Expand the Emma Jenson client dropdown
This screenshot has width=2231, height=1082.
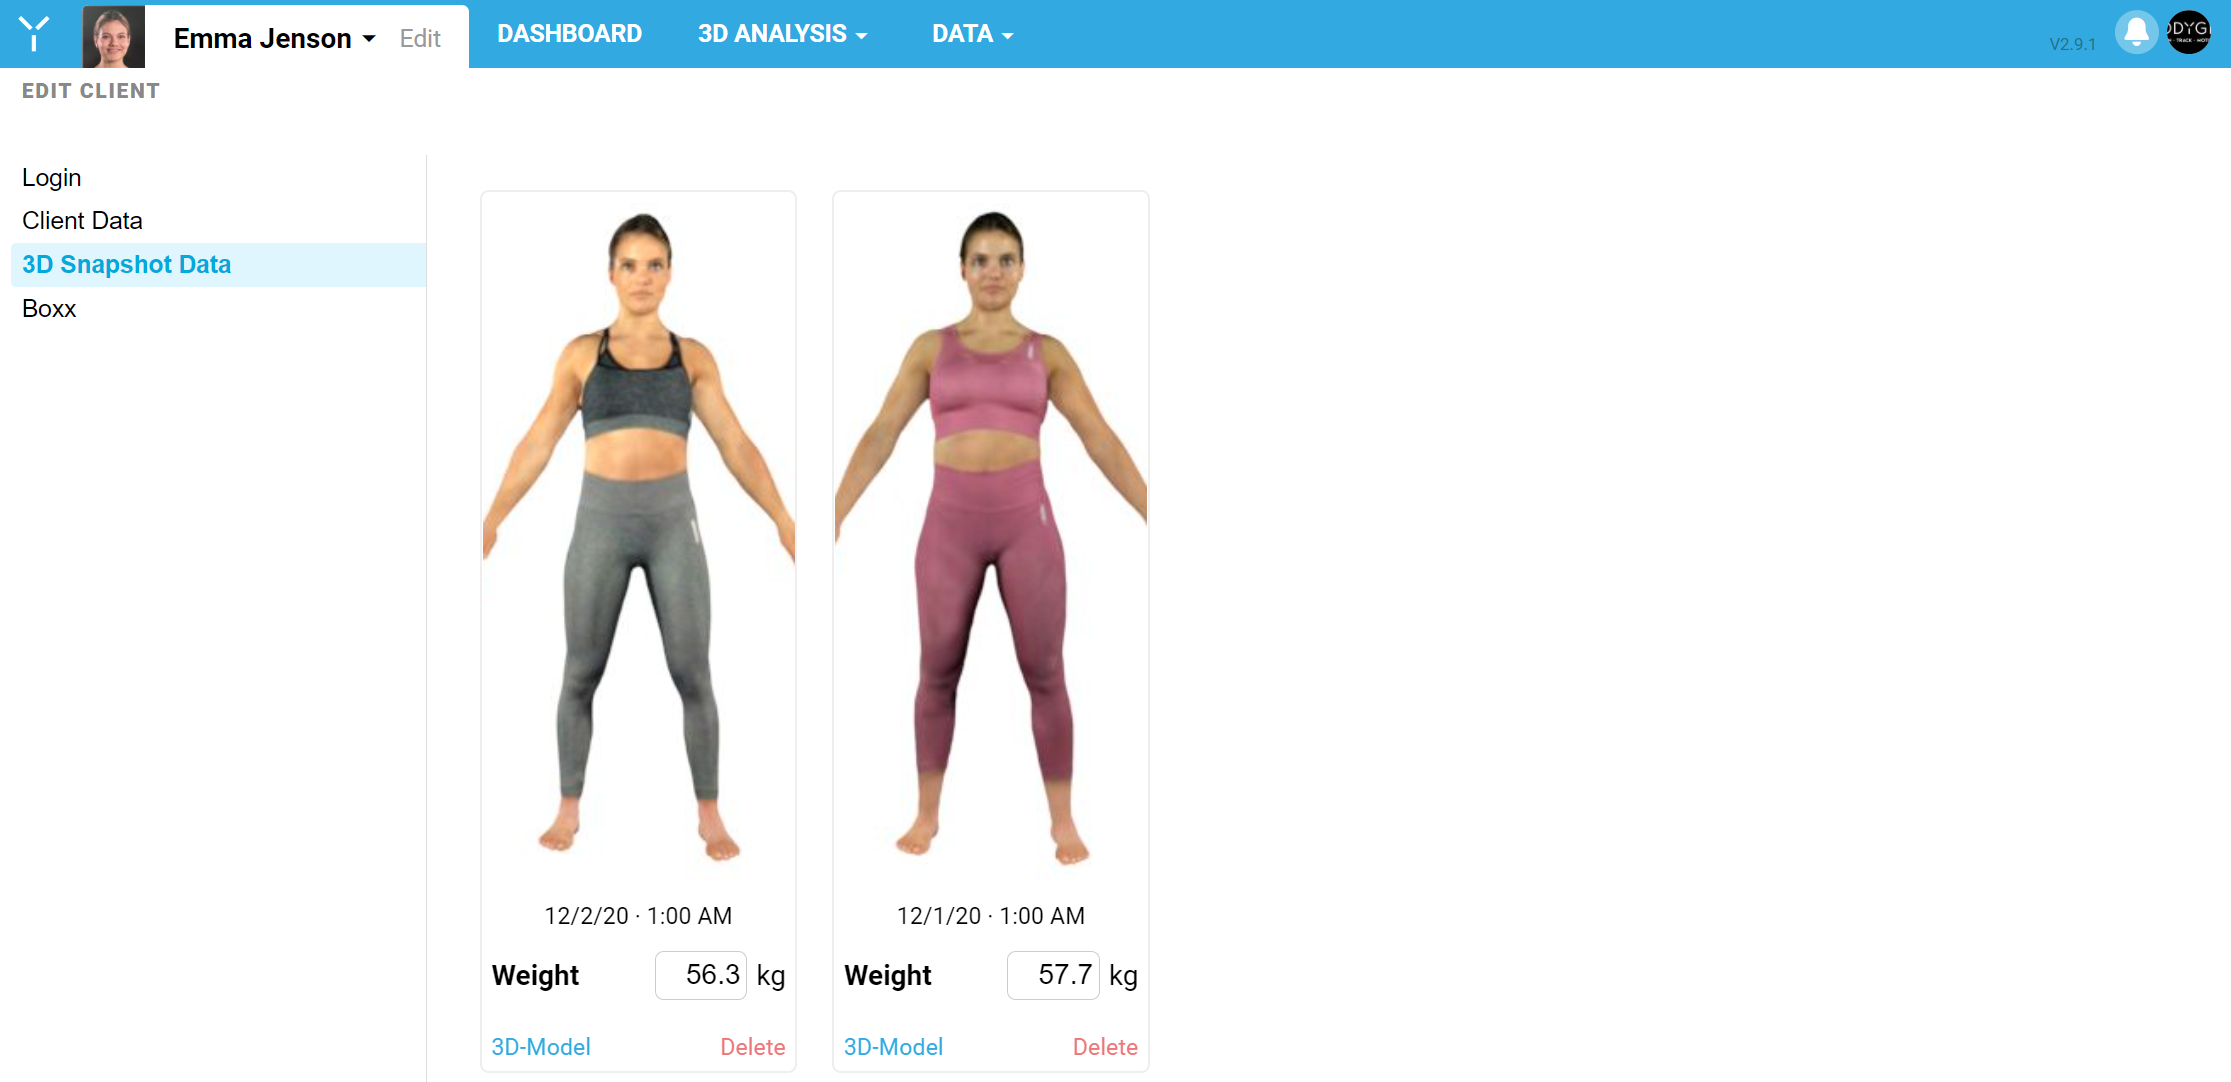pyautogui.click(x=274, y=38)
